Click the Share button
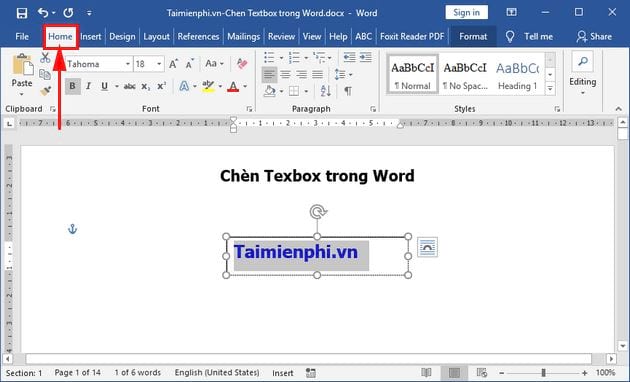 (x=594, y=37)
